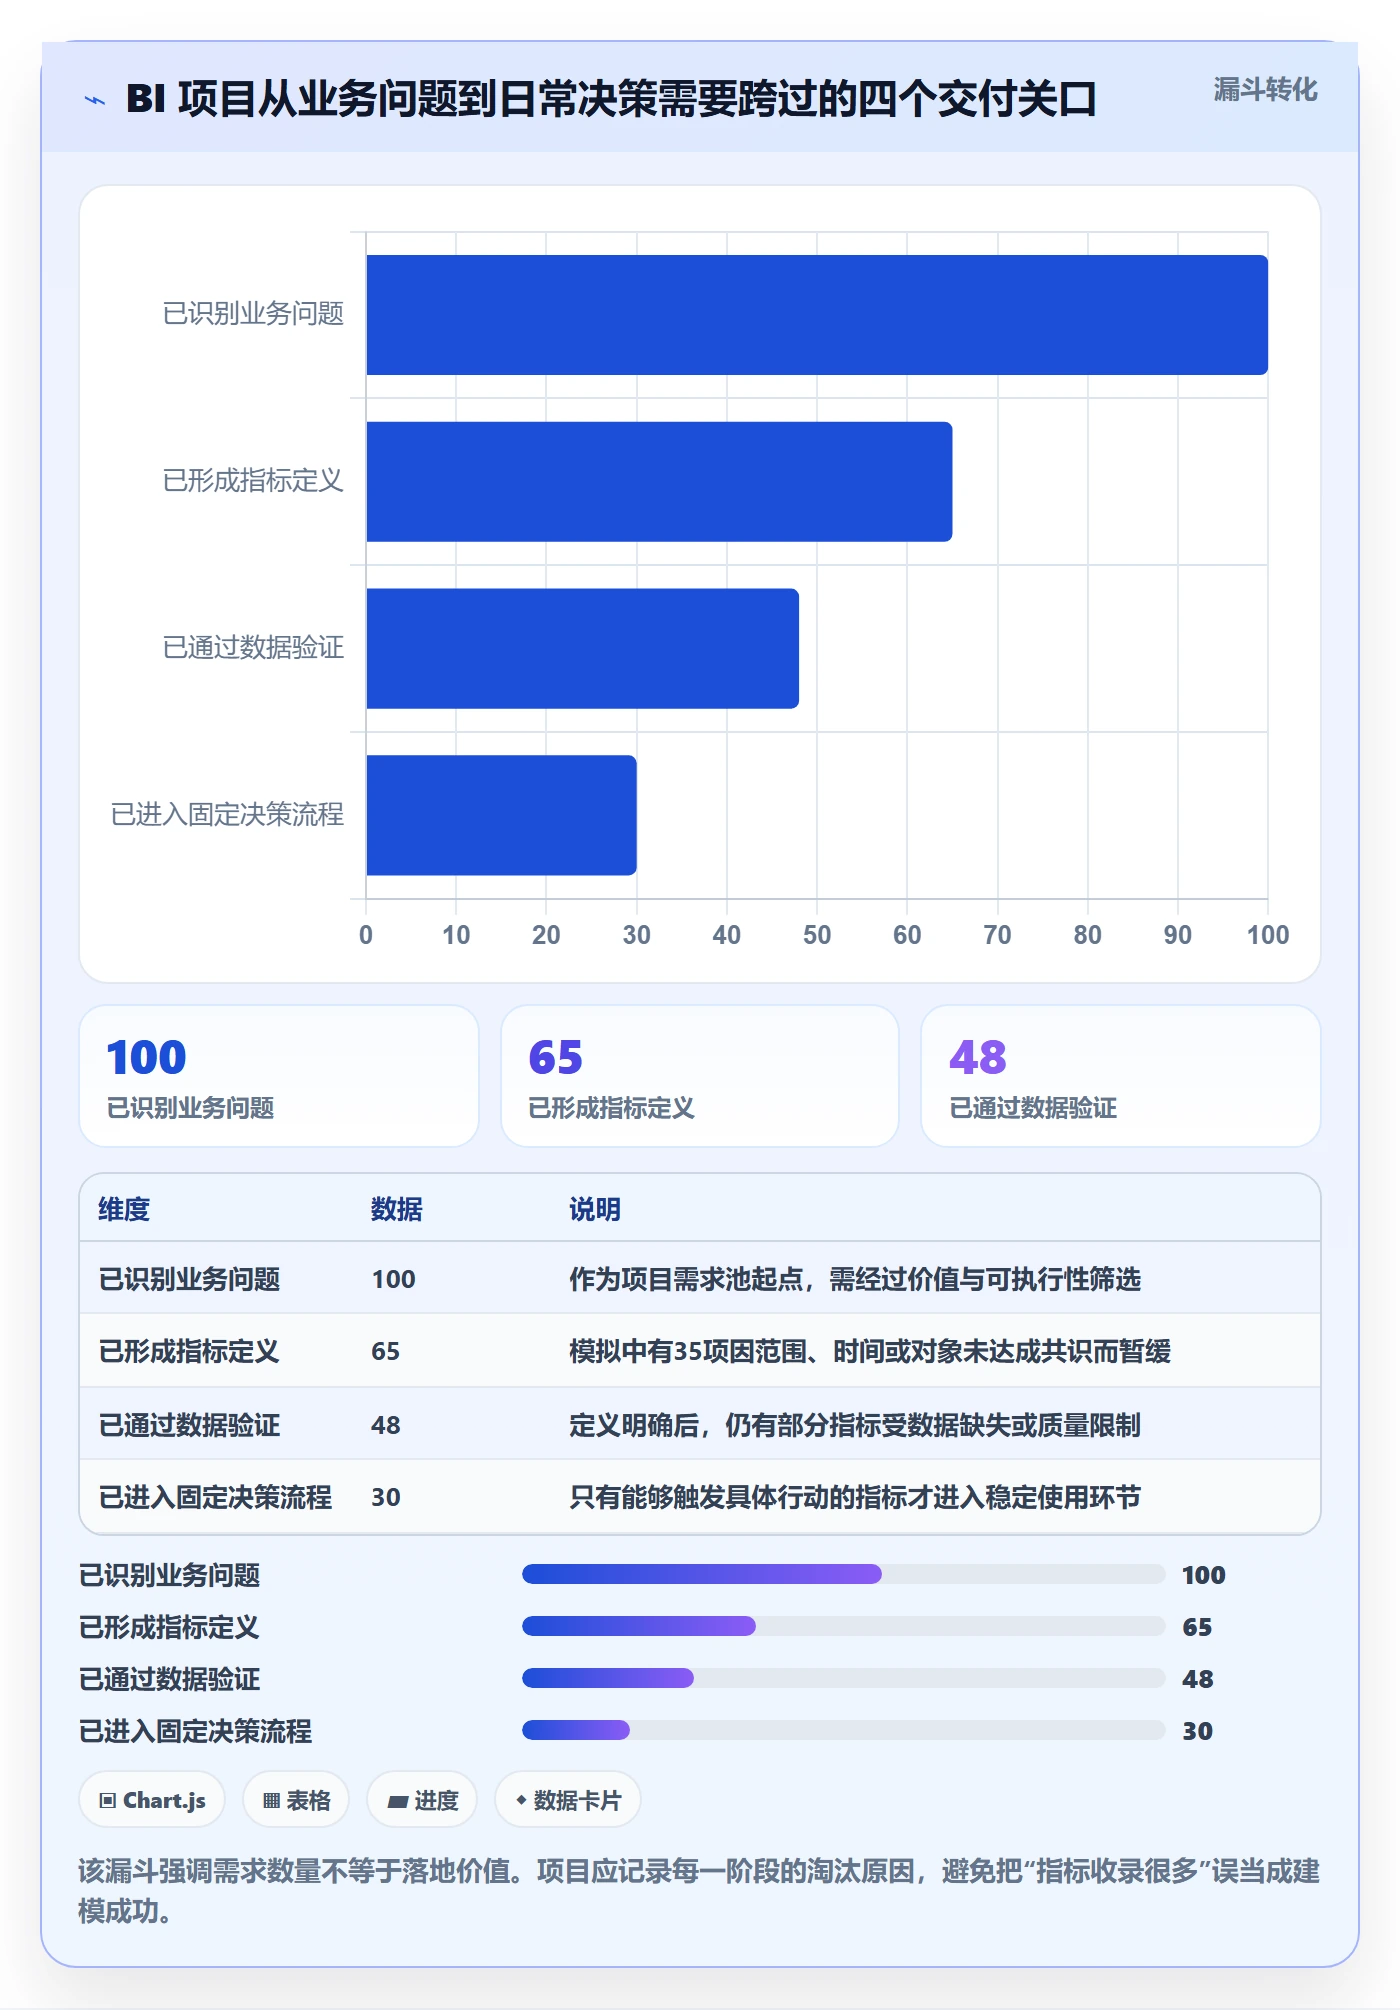Image resolution: width=1400 pixels, height=2010 pixels.
Task: Click the table value 100
Action: pyautogui.click(x=393, y=1279)
